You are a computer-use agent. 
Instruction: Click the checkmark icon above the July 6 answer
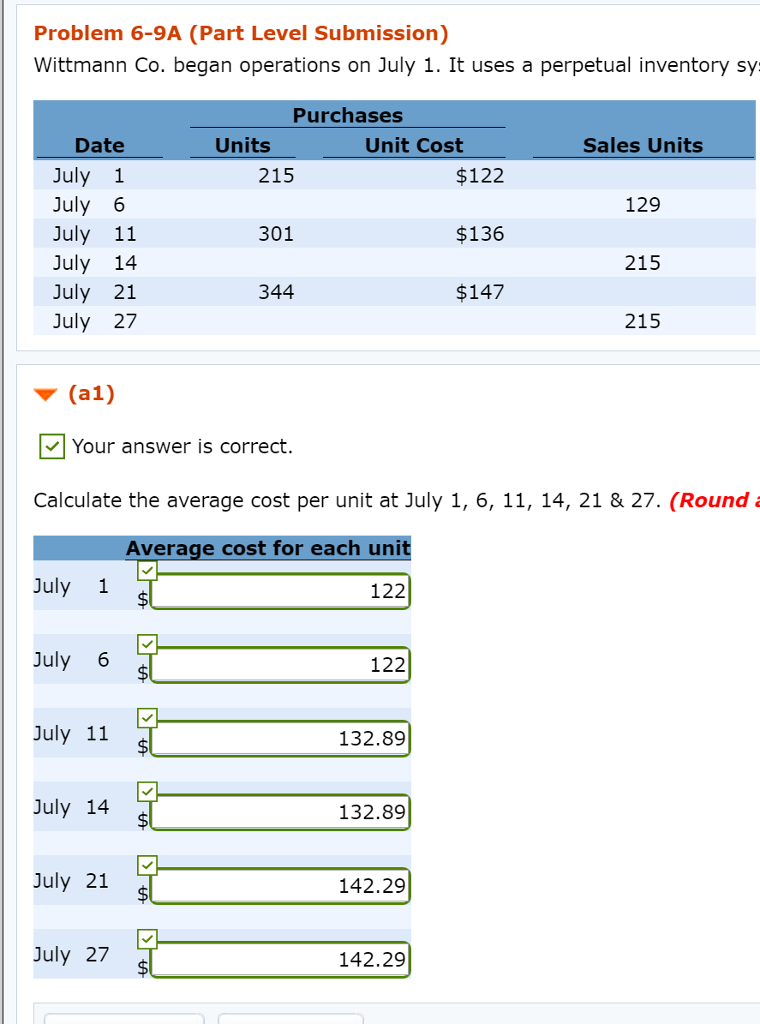(146, 643)
